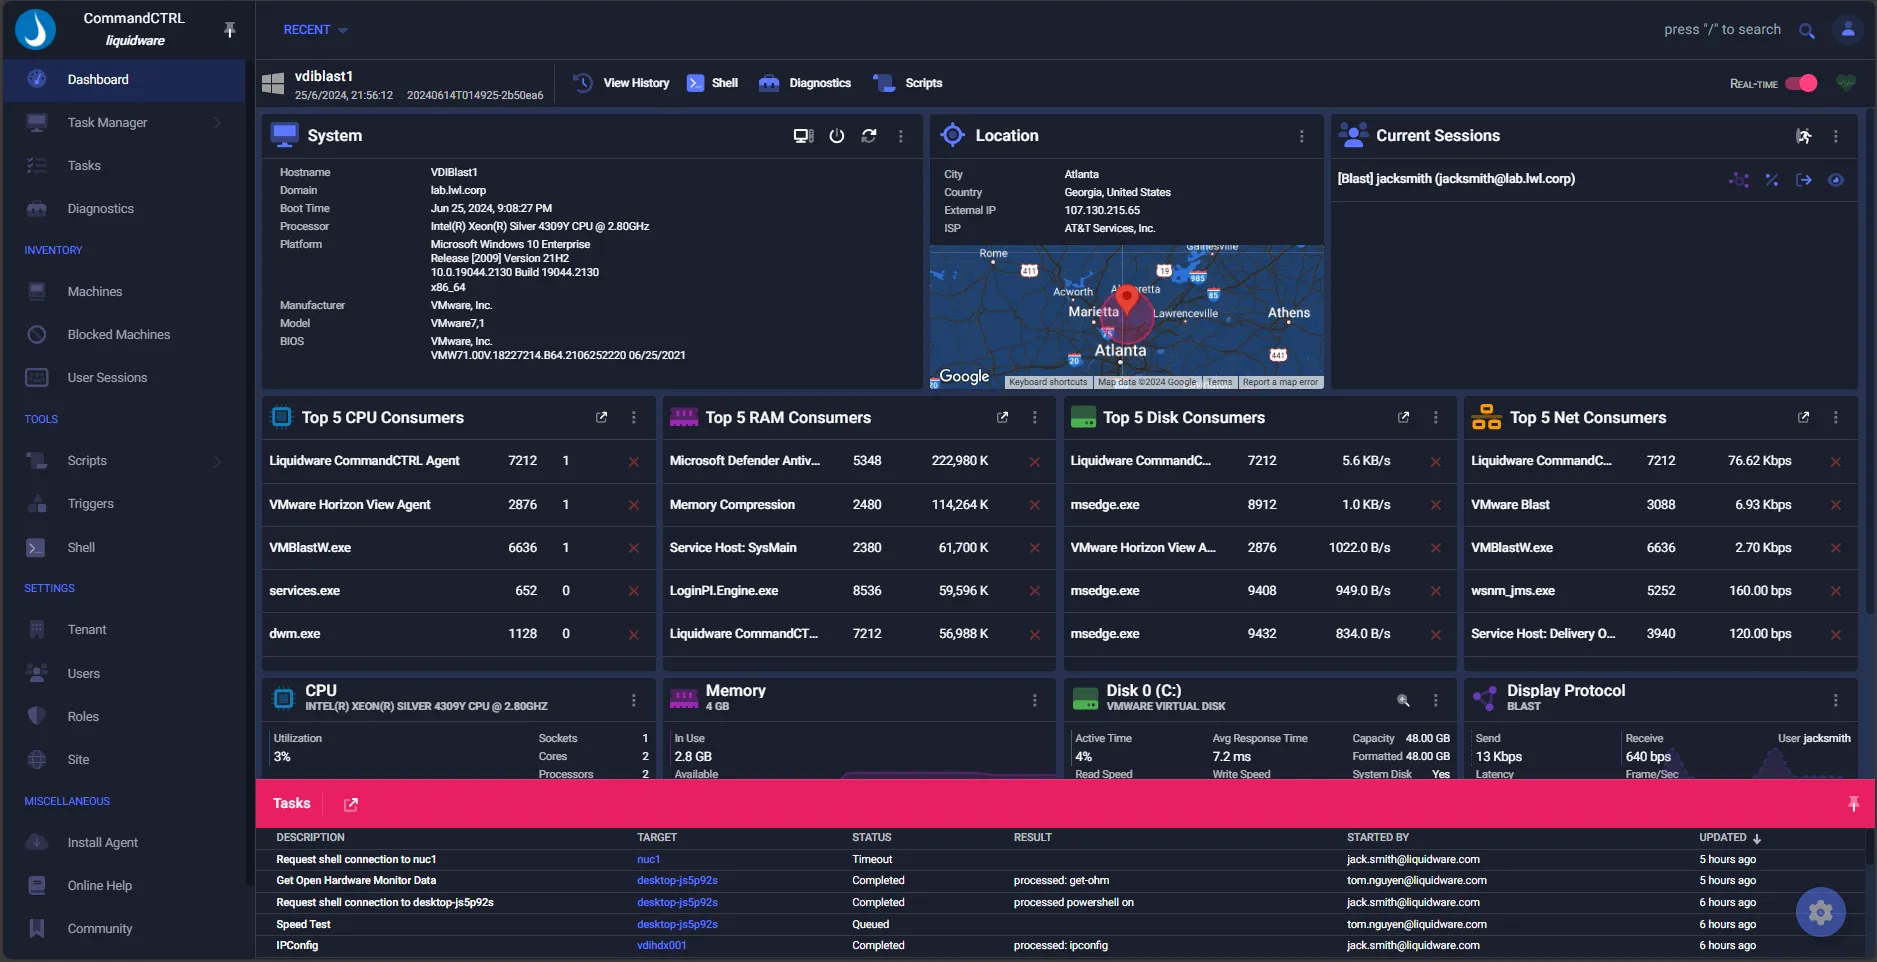Pin the Tasks panel with the pushpin
Image resolution: width=1877 pixels, height=962 pixels.
point(1853,804)
